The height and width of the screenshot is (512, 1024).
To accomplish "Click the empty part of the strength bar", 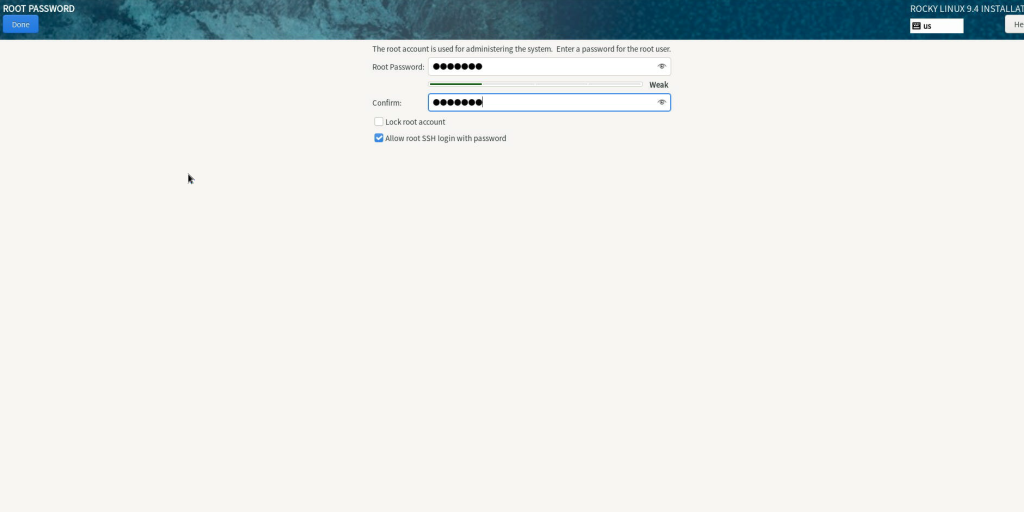I will tap(560, 84).
